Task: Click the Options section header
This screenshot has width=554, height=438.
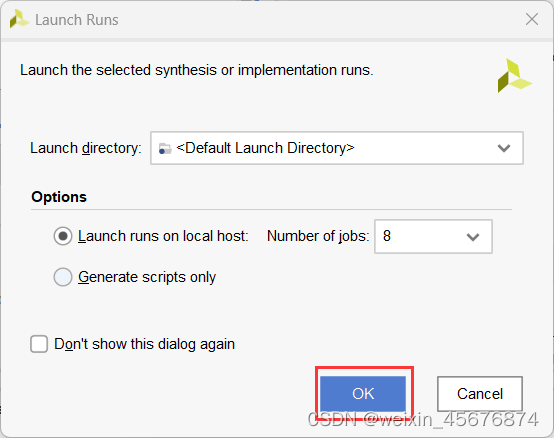Action: pyautogui.click(x=59, y=197)
